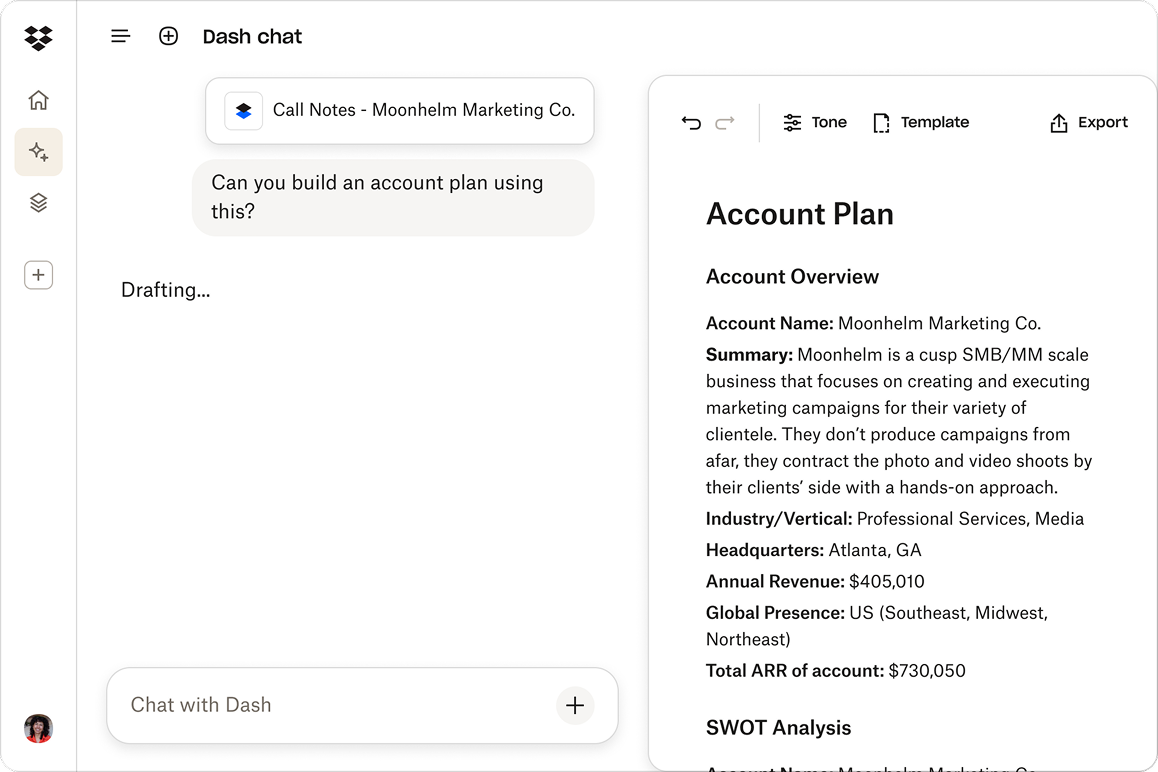Click the Summary paragraph text

(x=899, y=421)
